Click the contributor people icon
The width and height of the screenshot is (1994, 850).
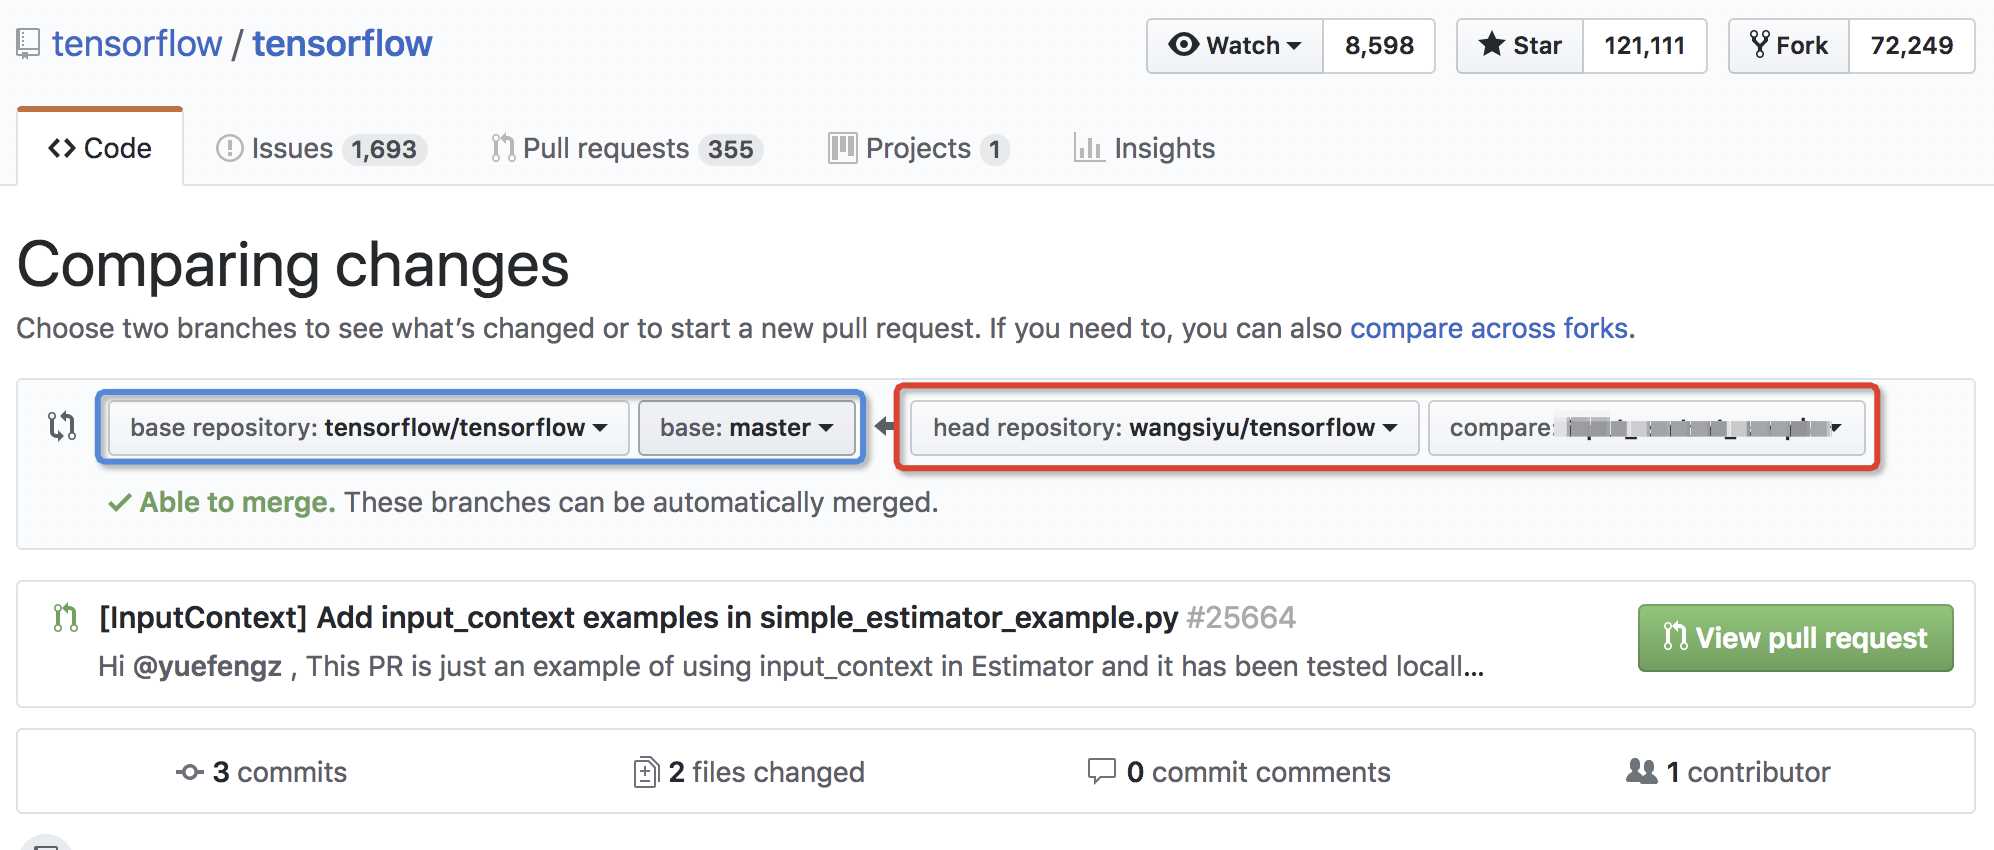tap(1641, 771)
